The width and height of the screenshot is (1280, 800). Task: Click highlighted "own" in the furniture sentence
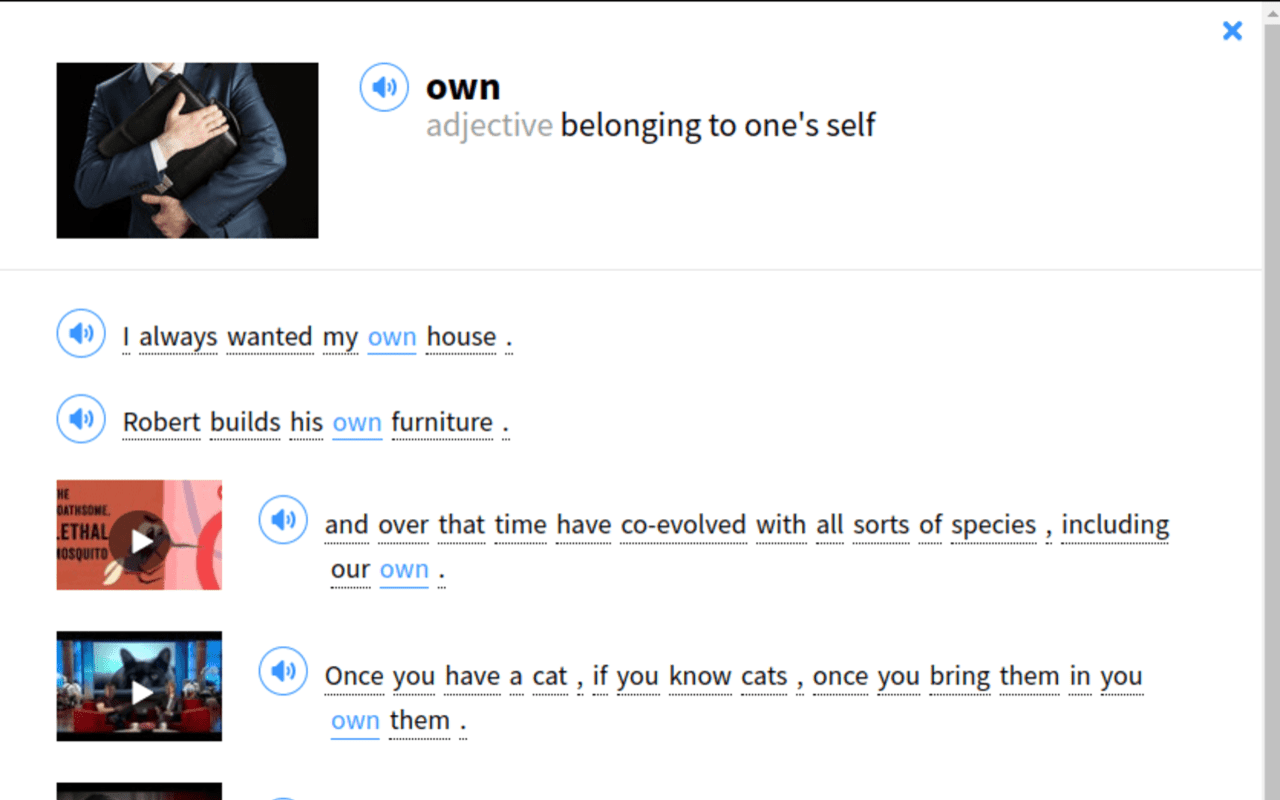pos(357,423)
